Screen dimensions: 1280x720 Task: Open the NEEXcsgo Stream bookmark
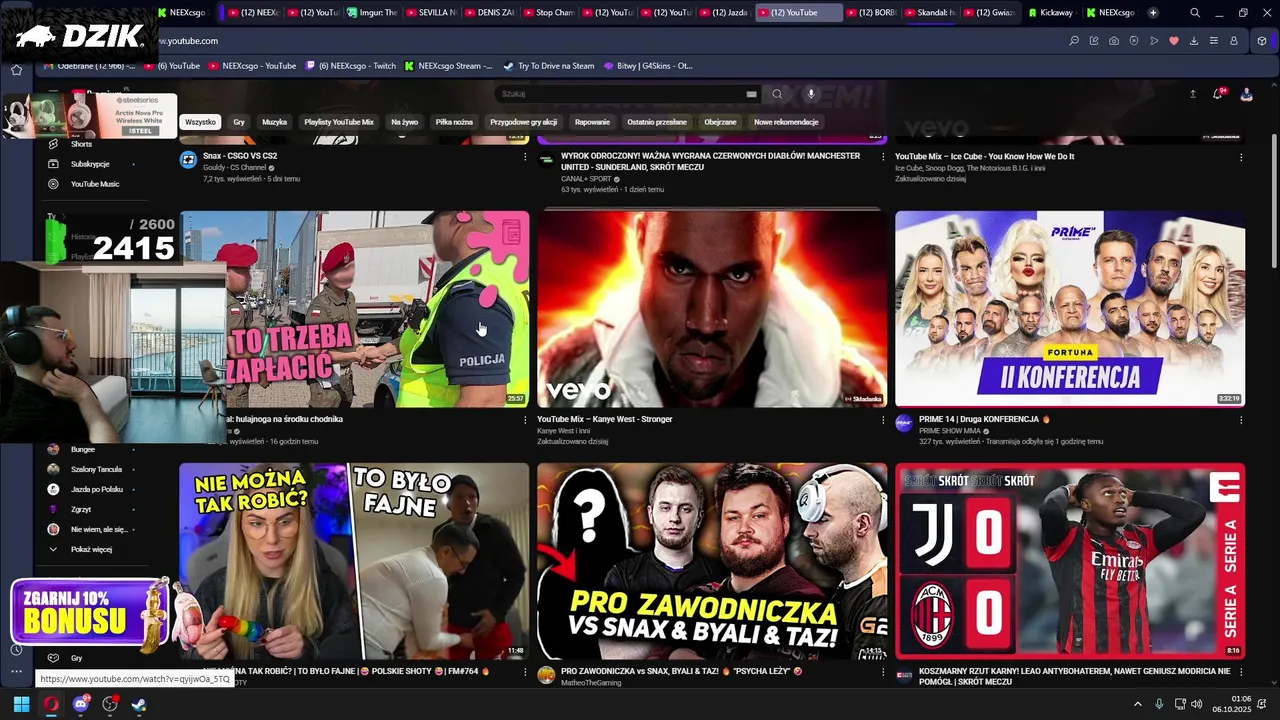pos(449,66)
